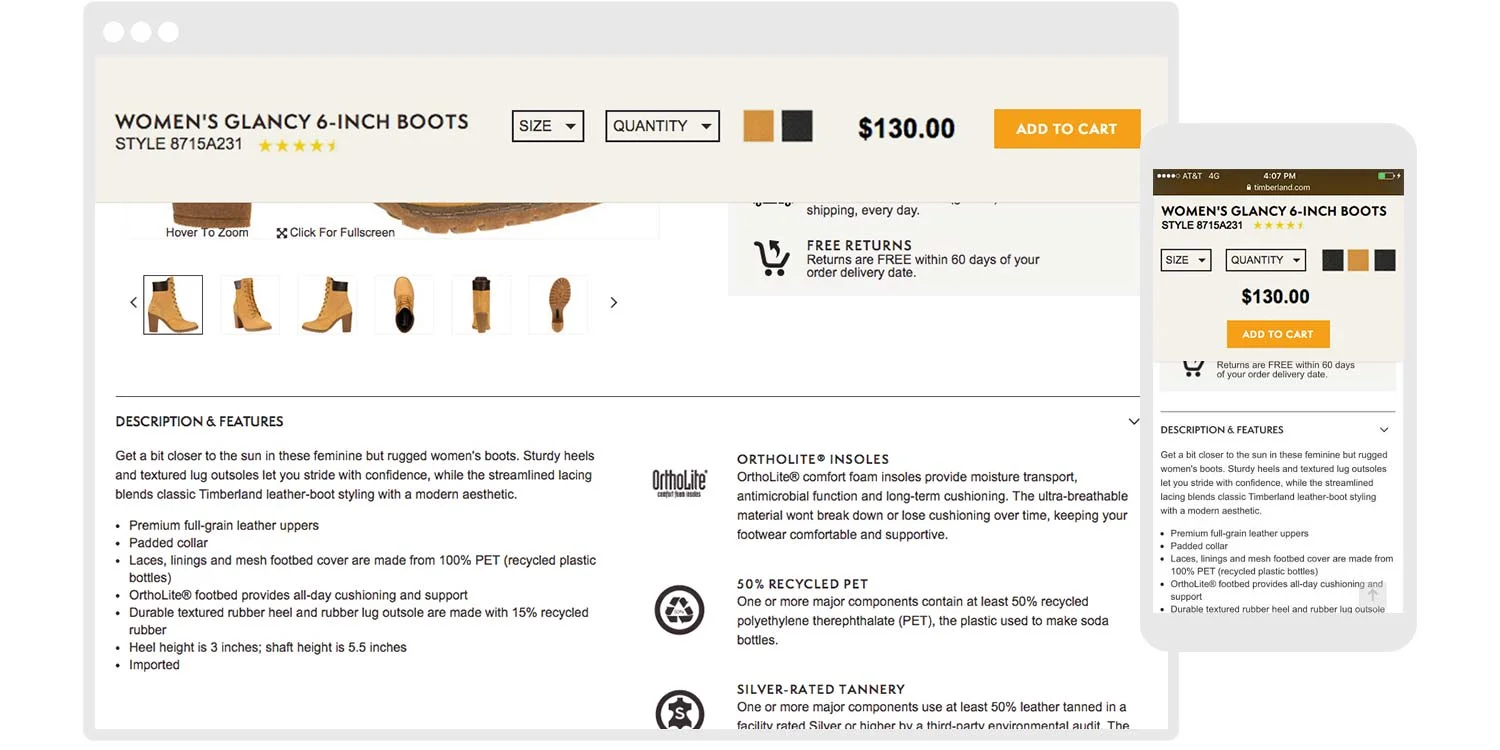This screenshot has height=750, width=1500.
Task: Click the padlock icon beside timberland.com on phone
Action: pyautogui.click(x=1249, y=188)
